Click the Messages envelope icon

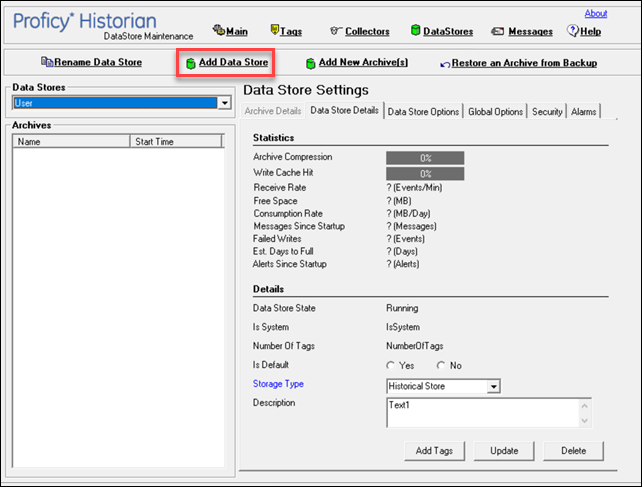click(x=497, y=31)
